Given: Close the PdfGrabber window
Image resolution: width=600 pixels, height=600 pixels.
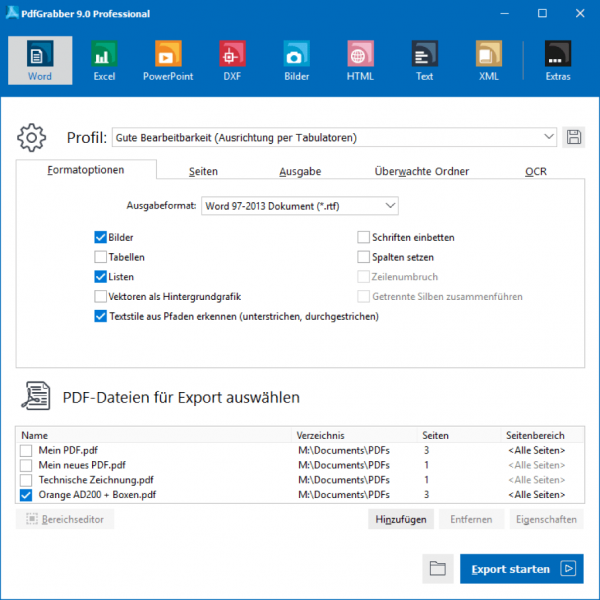Looking at the screenshot, I should tap(580, 13).
